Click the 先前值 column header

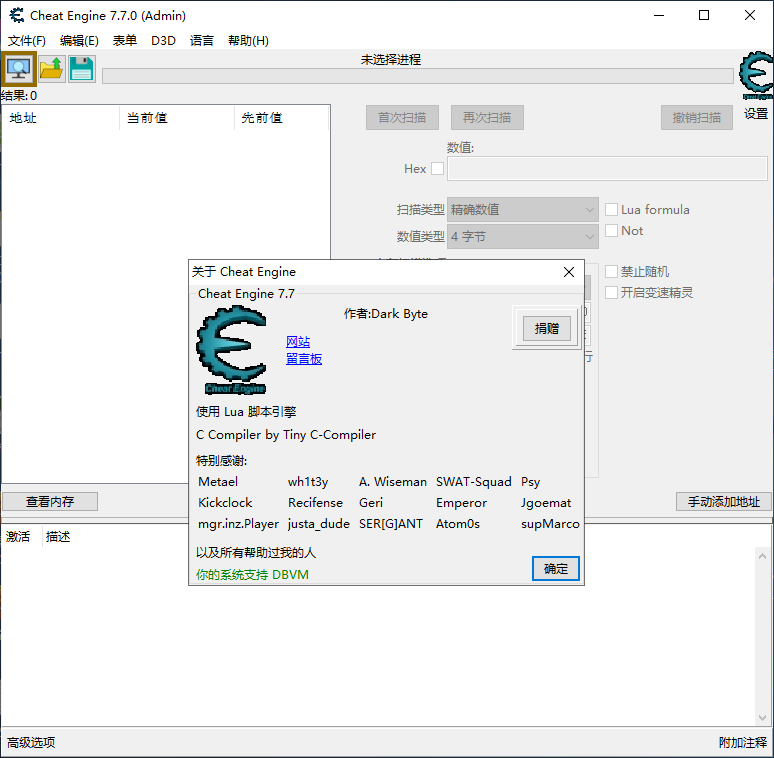[x=281, y=118]
